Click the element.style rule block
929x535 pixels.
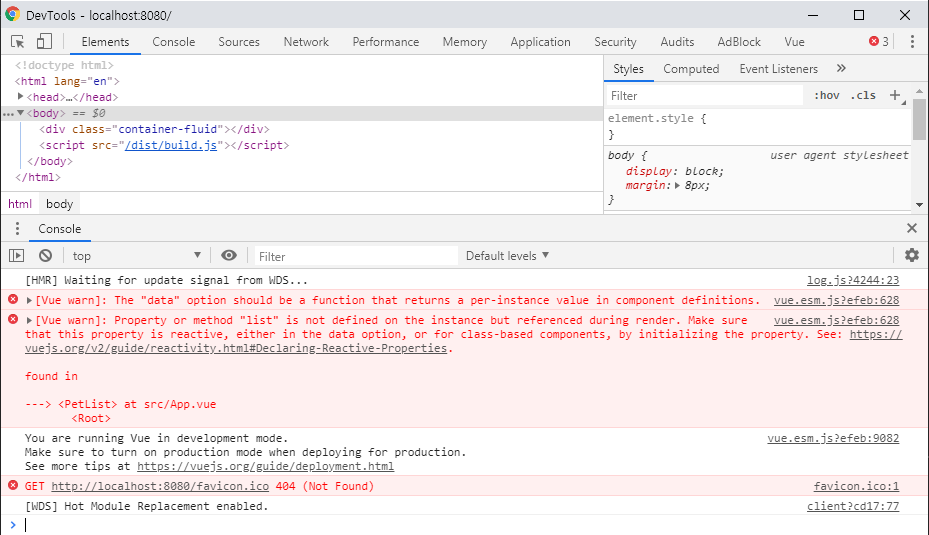tap(758, 126)
